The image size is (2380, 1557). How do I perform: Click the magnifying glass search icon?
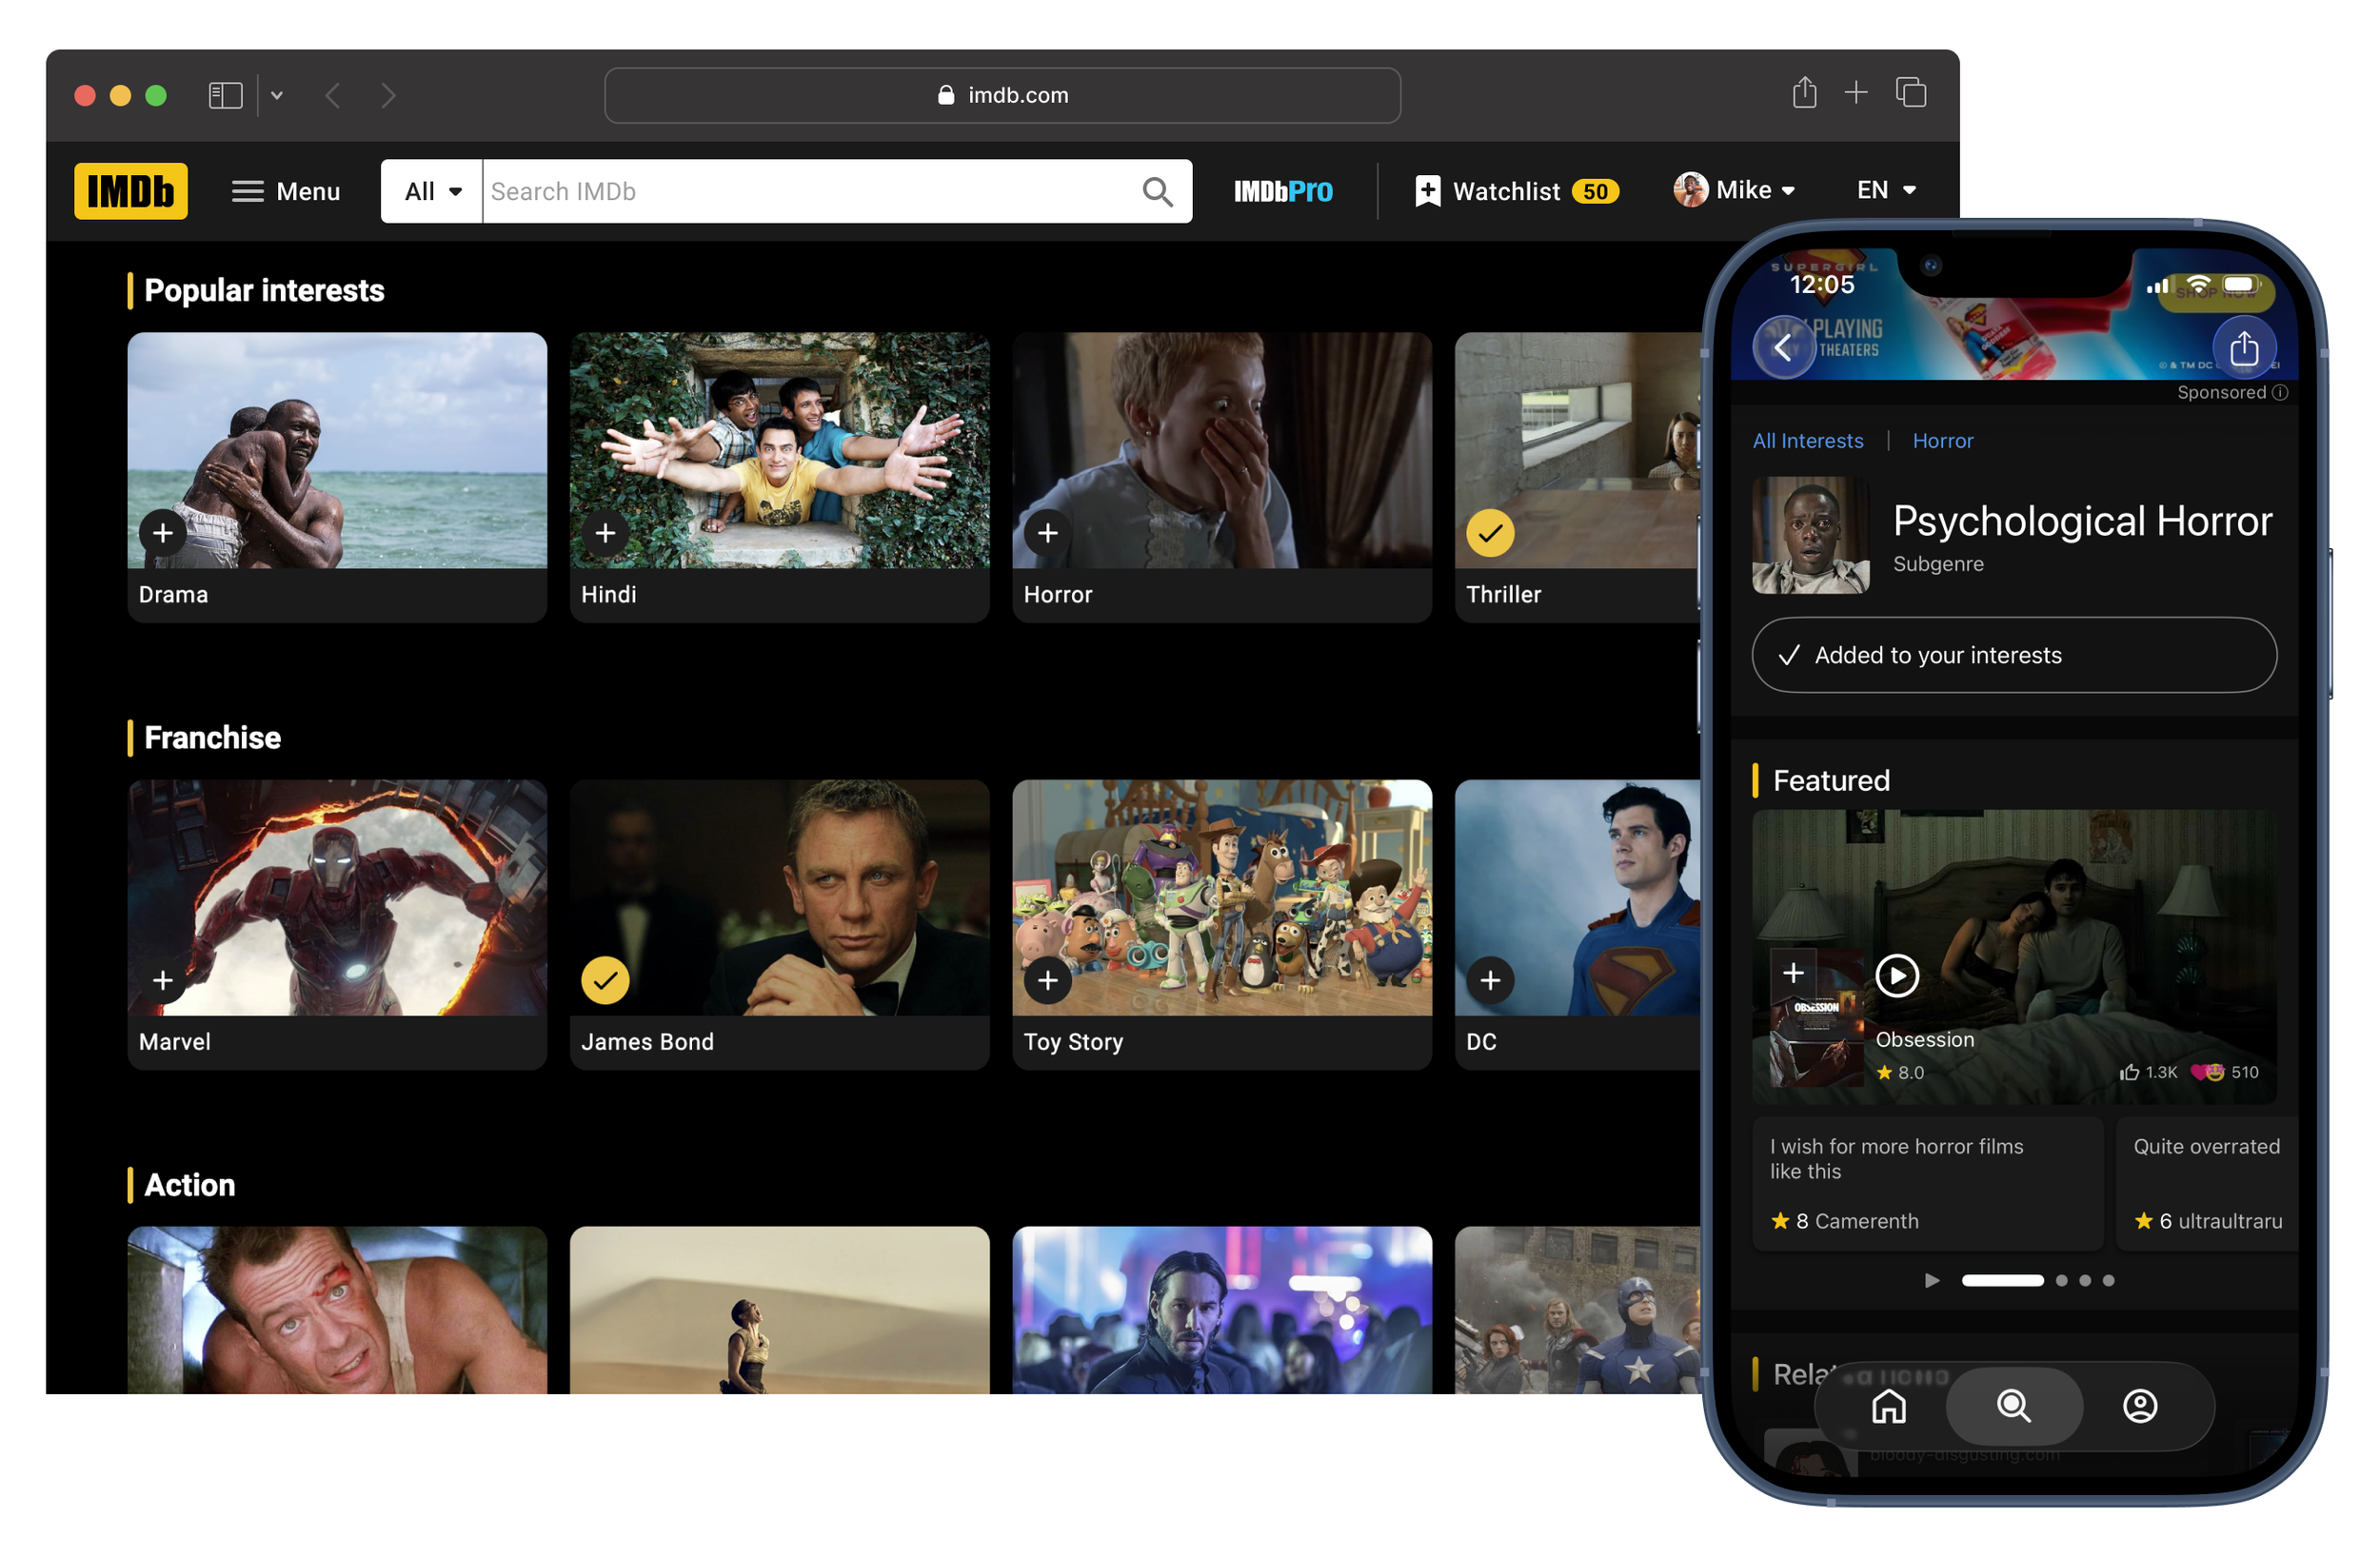coord(1158,191)
